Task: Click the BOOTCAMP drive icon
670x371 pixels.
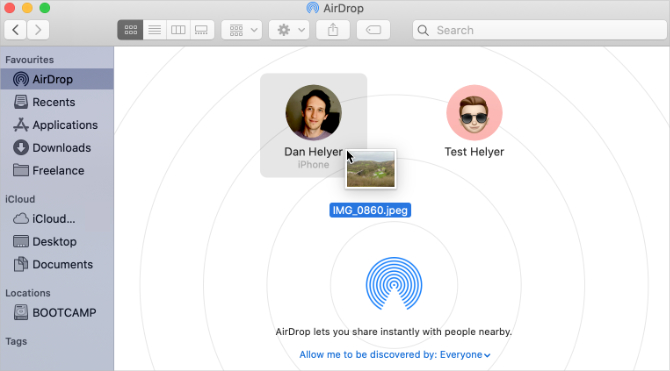Action: pos(21,312)
